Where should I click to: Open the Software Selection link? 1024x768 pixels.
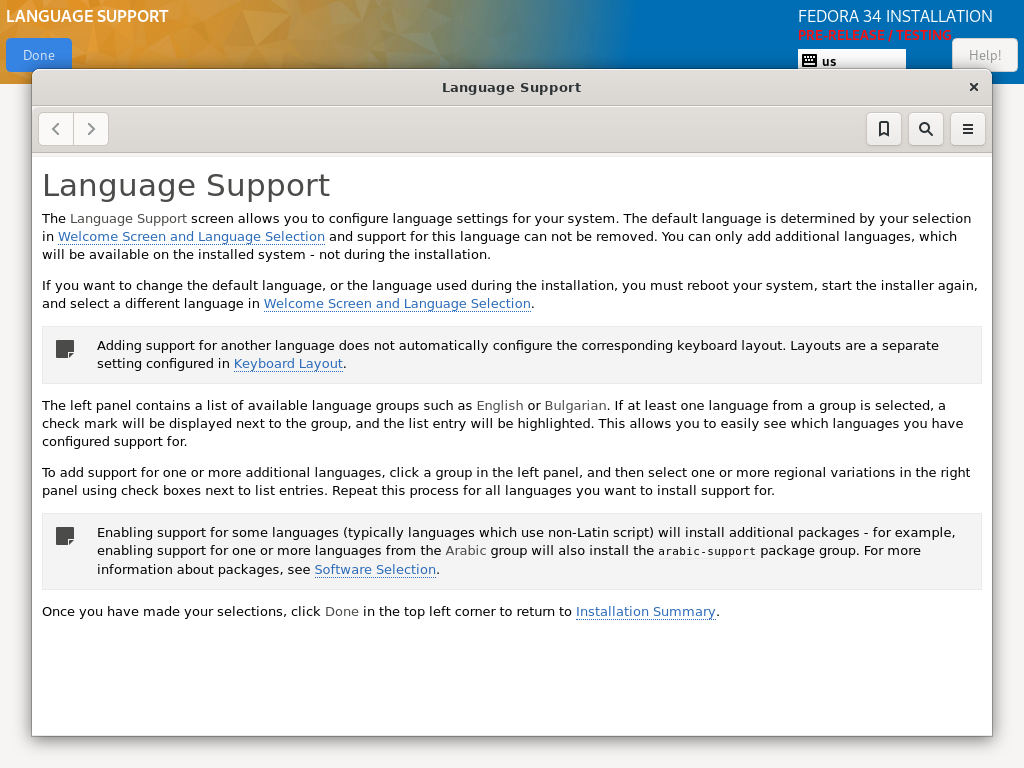click(375, 569)
